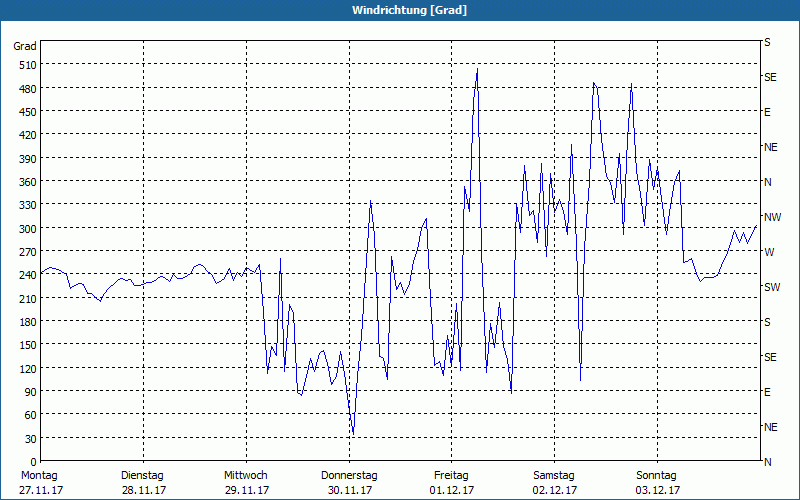
Task: Click the Windrichtung [Grad] chart title
Action: click(409, 10)
